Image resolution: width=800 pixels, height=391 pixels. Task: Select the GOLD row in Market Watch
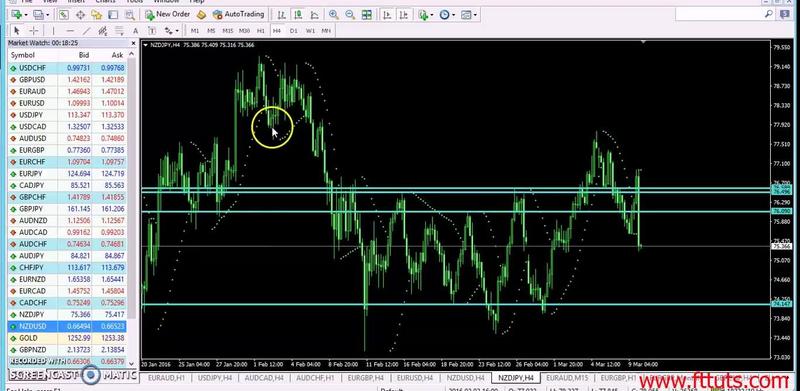[67, 338]
